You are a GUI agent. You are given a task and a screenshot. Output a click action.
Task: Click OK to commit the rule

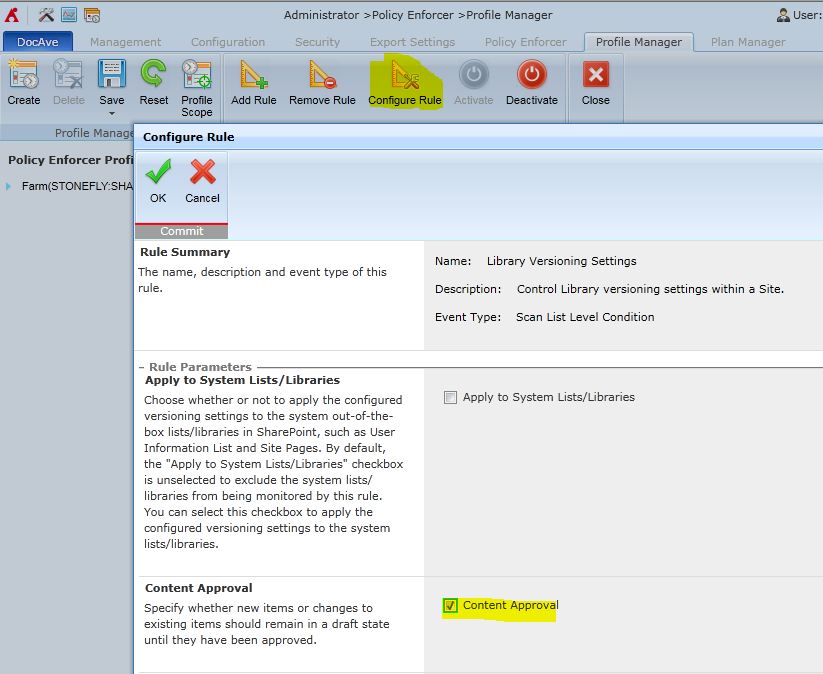point(158,180)
